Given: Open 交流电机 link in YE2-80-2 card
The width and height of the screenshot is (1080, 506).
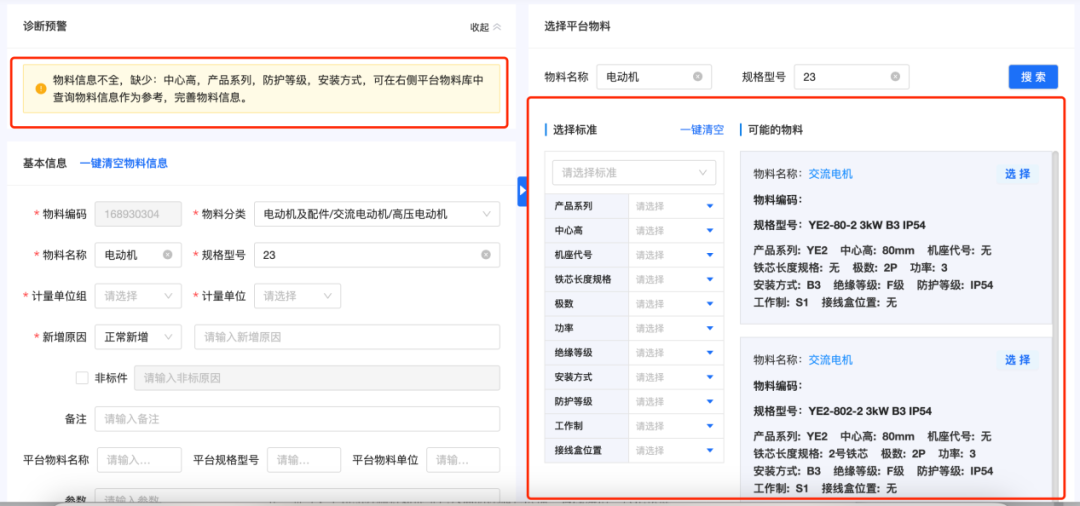Looking at the screenshot, I should click(x=830, y=173).
